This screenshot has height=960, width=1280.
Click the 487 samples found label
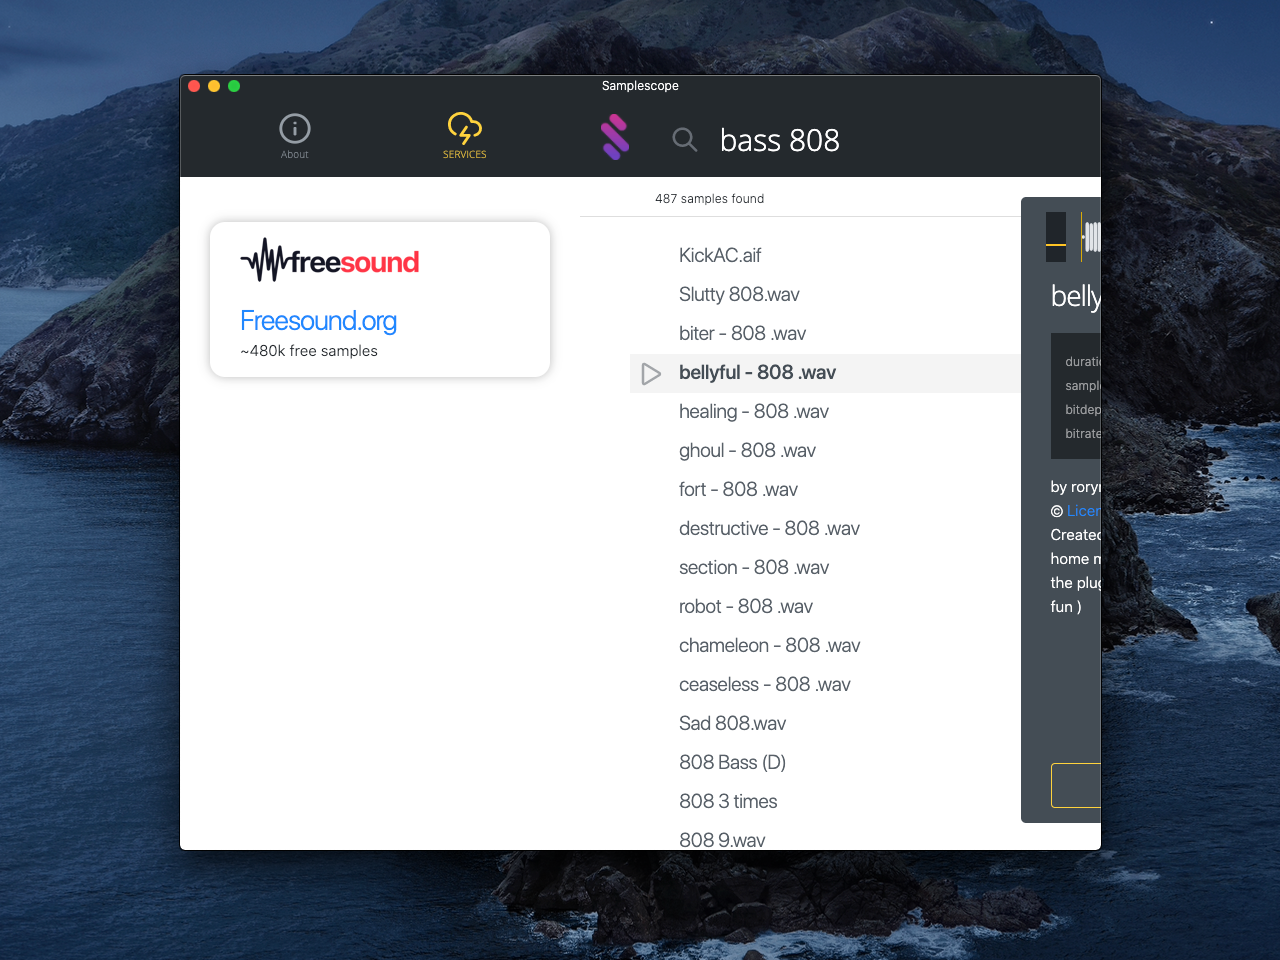coord(710,198)
